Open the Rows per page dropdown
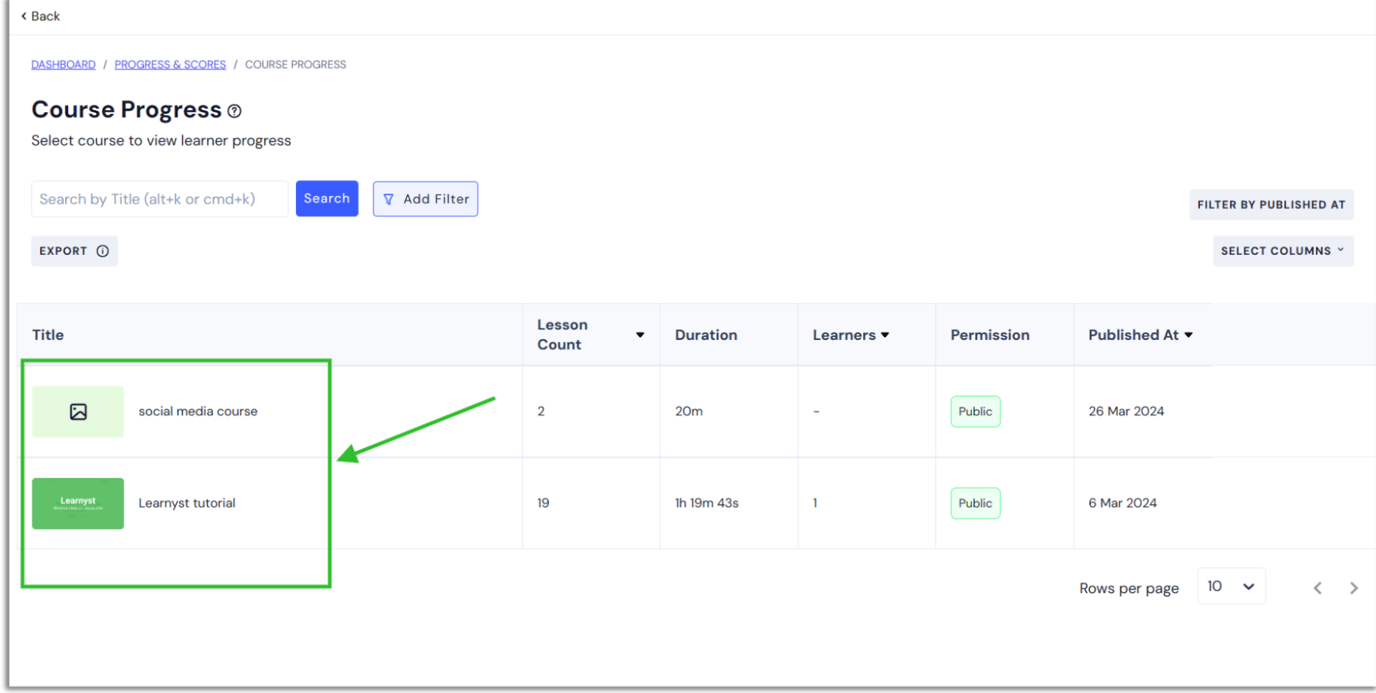Image resolution: width=1376 pixels, height=693 pixels. coord(1231,587)
